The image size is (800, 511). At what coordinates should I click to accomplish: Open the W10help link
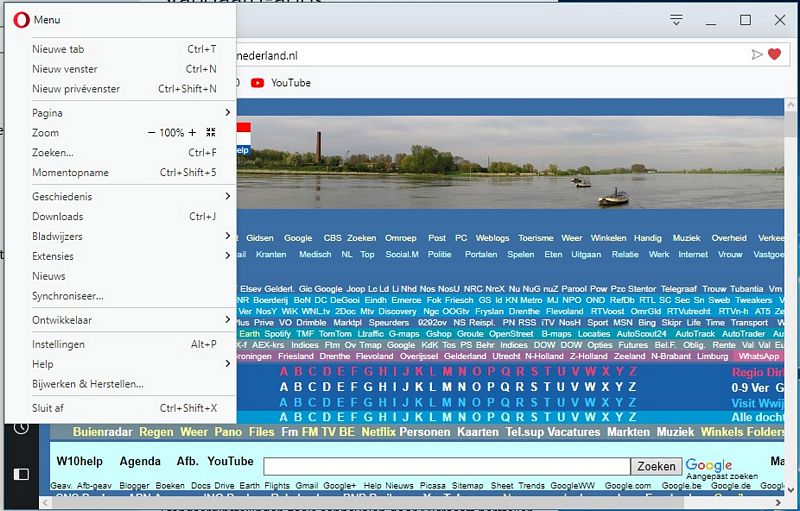tap(80, 461)
